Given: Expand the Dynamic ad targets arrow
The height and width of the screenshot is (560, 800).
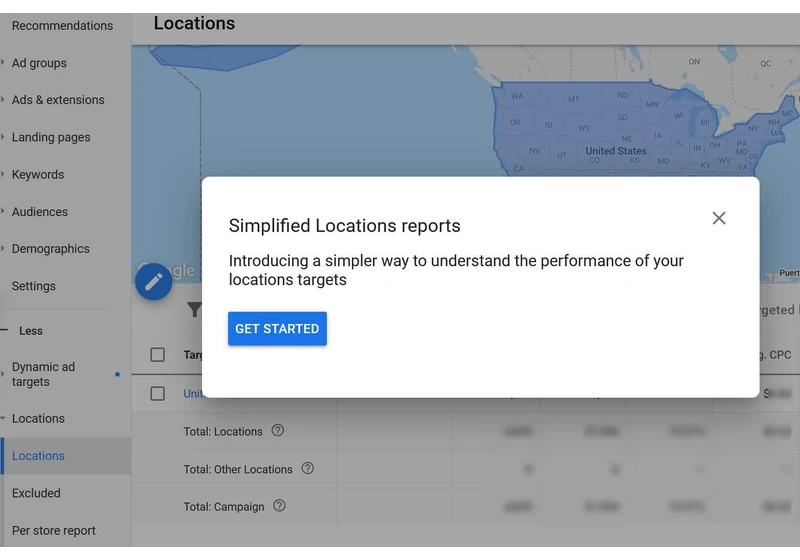Looking at the screenshot, I should coord(3,374).
